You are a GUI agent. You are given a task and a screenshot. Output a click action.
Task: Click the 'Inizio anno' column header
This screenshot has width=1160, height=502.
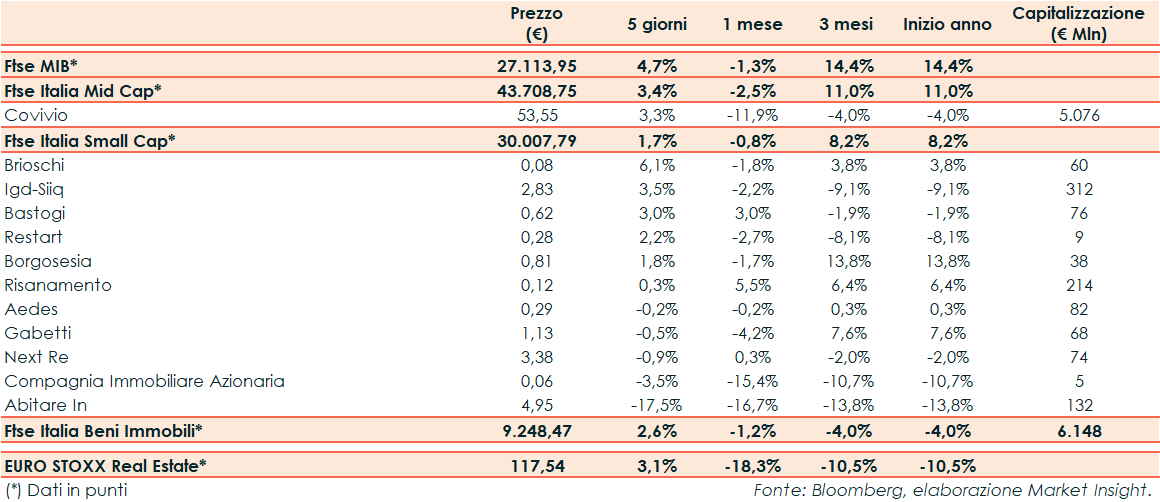pyautogui.click(x=947, y=25)
